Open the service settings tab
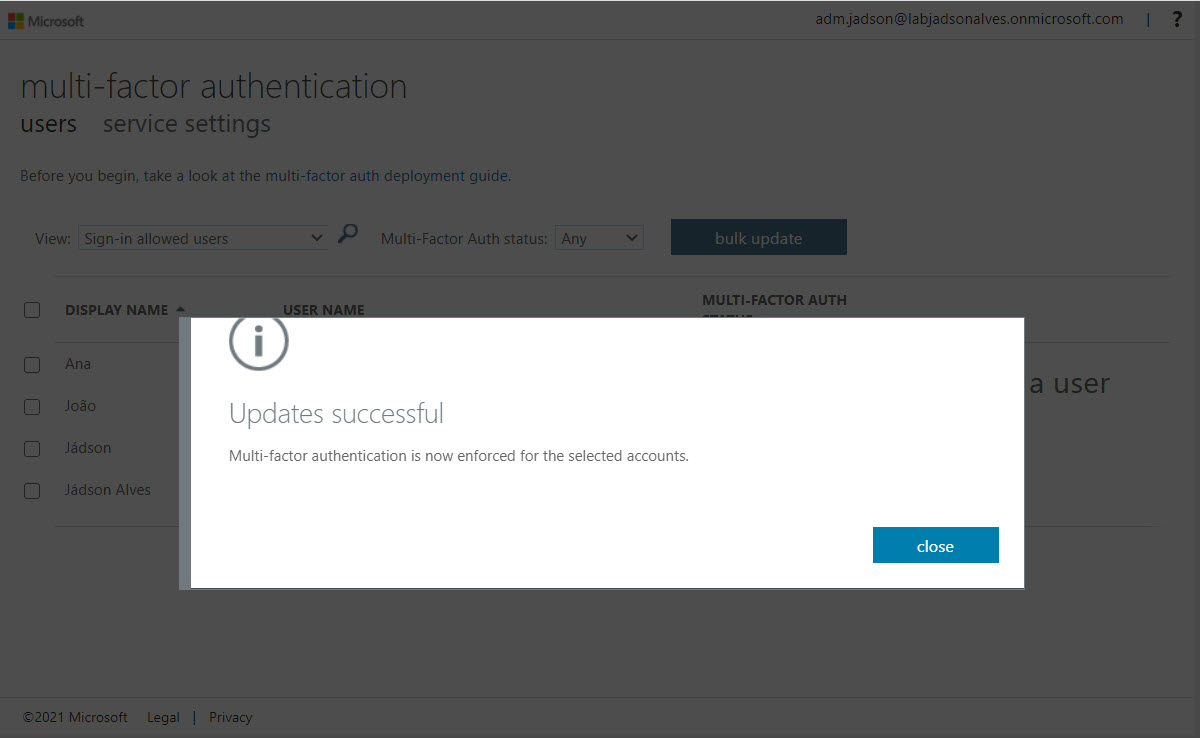The height and width of the screenshot is (738, 1200). coord(187,124)
